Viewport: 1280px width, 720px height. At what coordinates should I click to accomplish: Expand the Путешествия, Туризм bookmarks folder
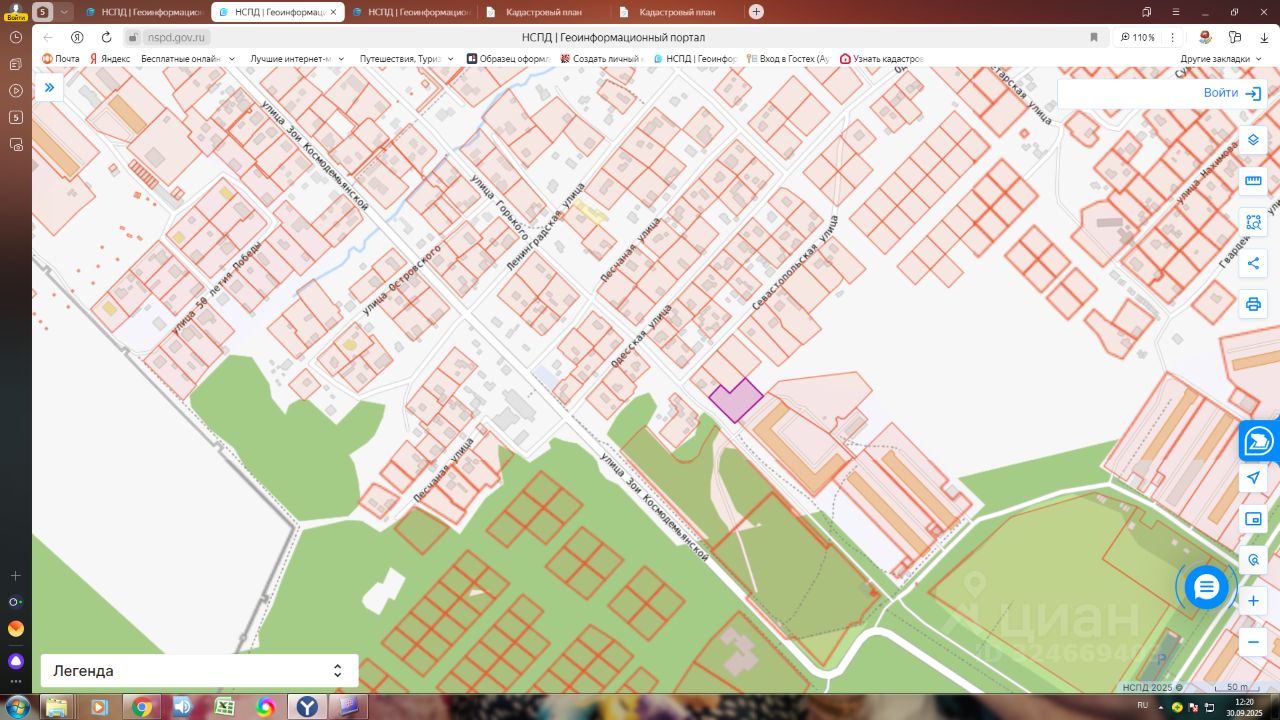(x=408, y=59)
